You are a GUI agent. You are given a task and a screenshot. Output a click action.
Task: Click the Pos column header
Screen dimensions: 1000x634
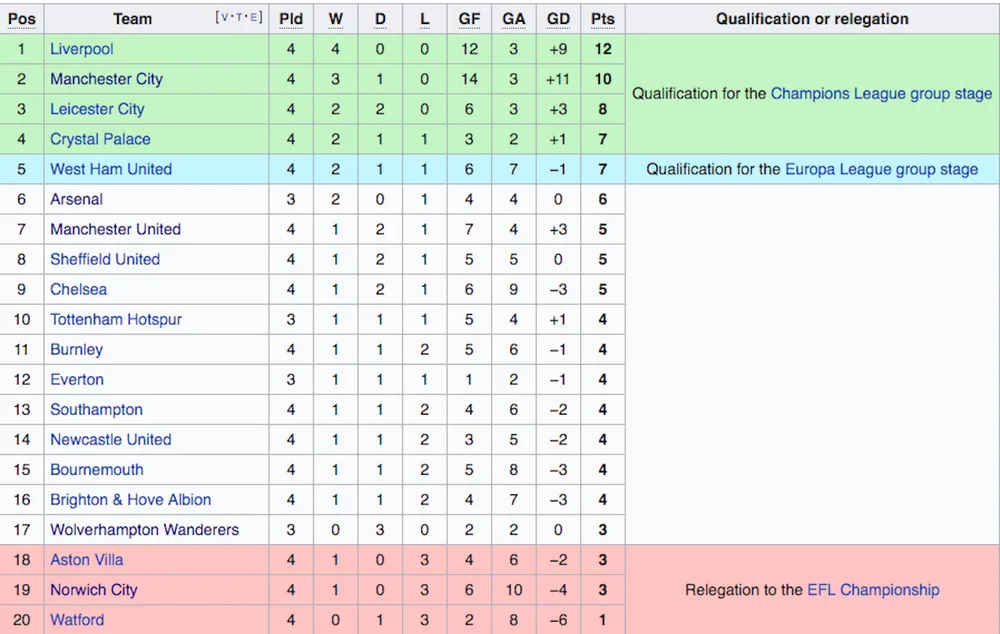pyautogui.click(x=22, y=19)
